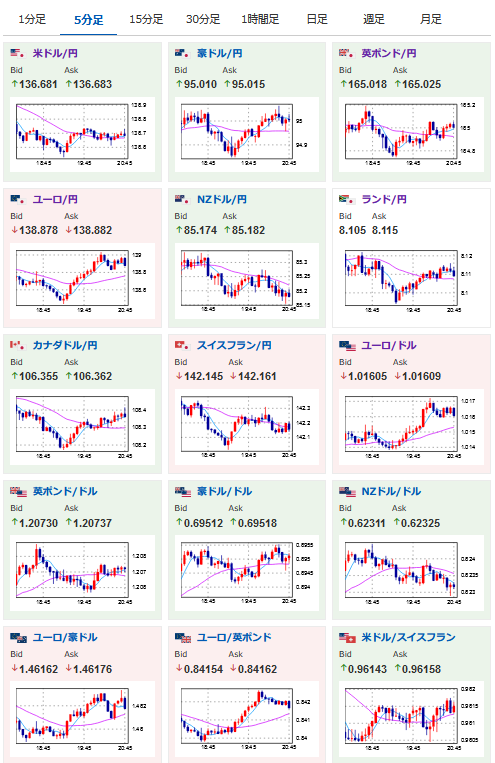Open the 英ポンド/ドル pair link

(65, 491)
